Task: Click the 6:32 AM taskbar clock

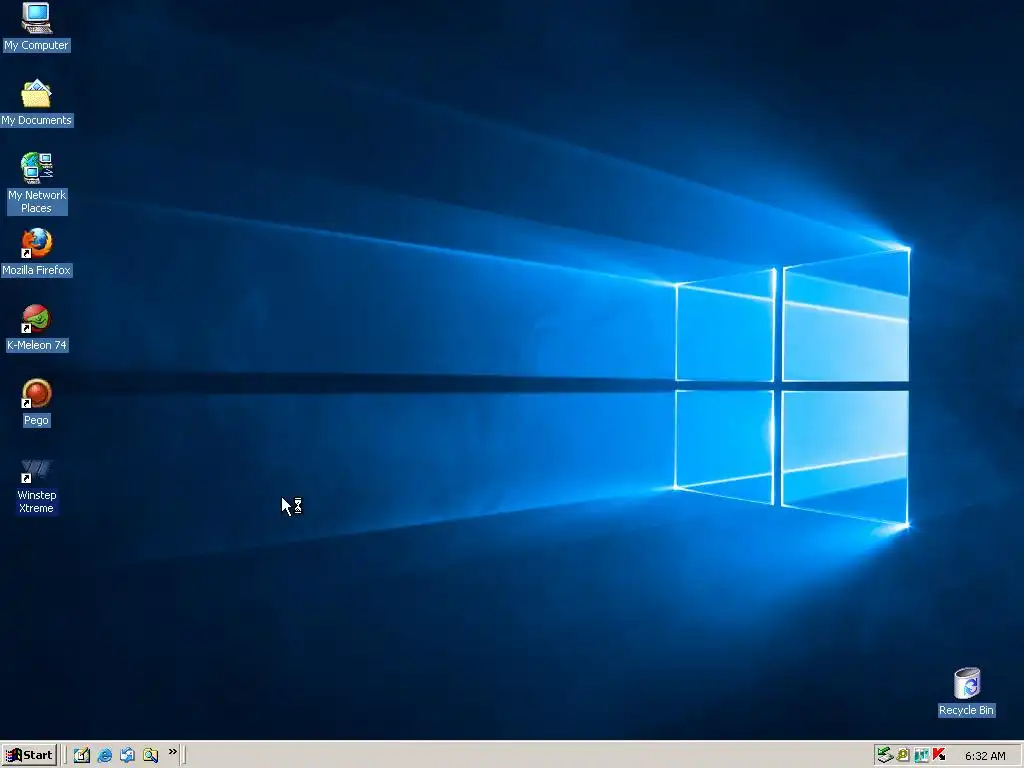Action: pos(985,756)
